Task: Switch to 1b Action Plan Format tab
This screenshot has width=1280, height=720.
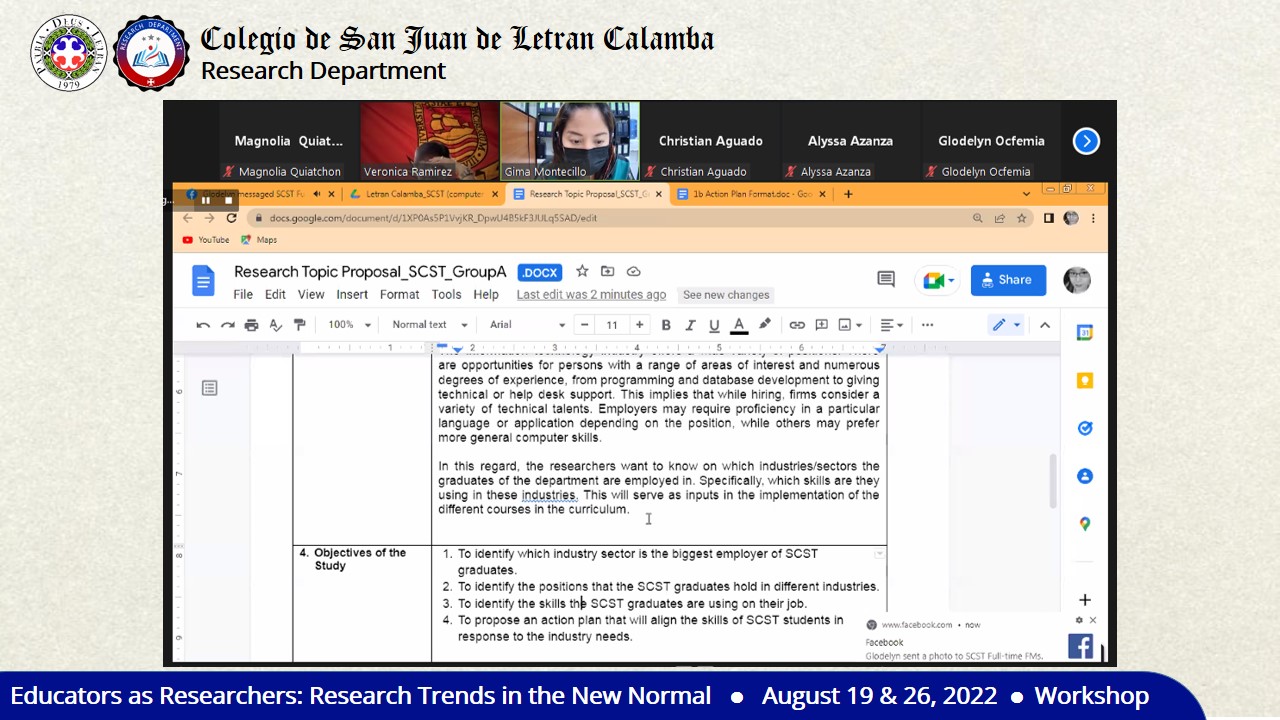Action: 745,194
